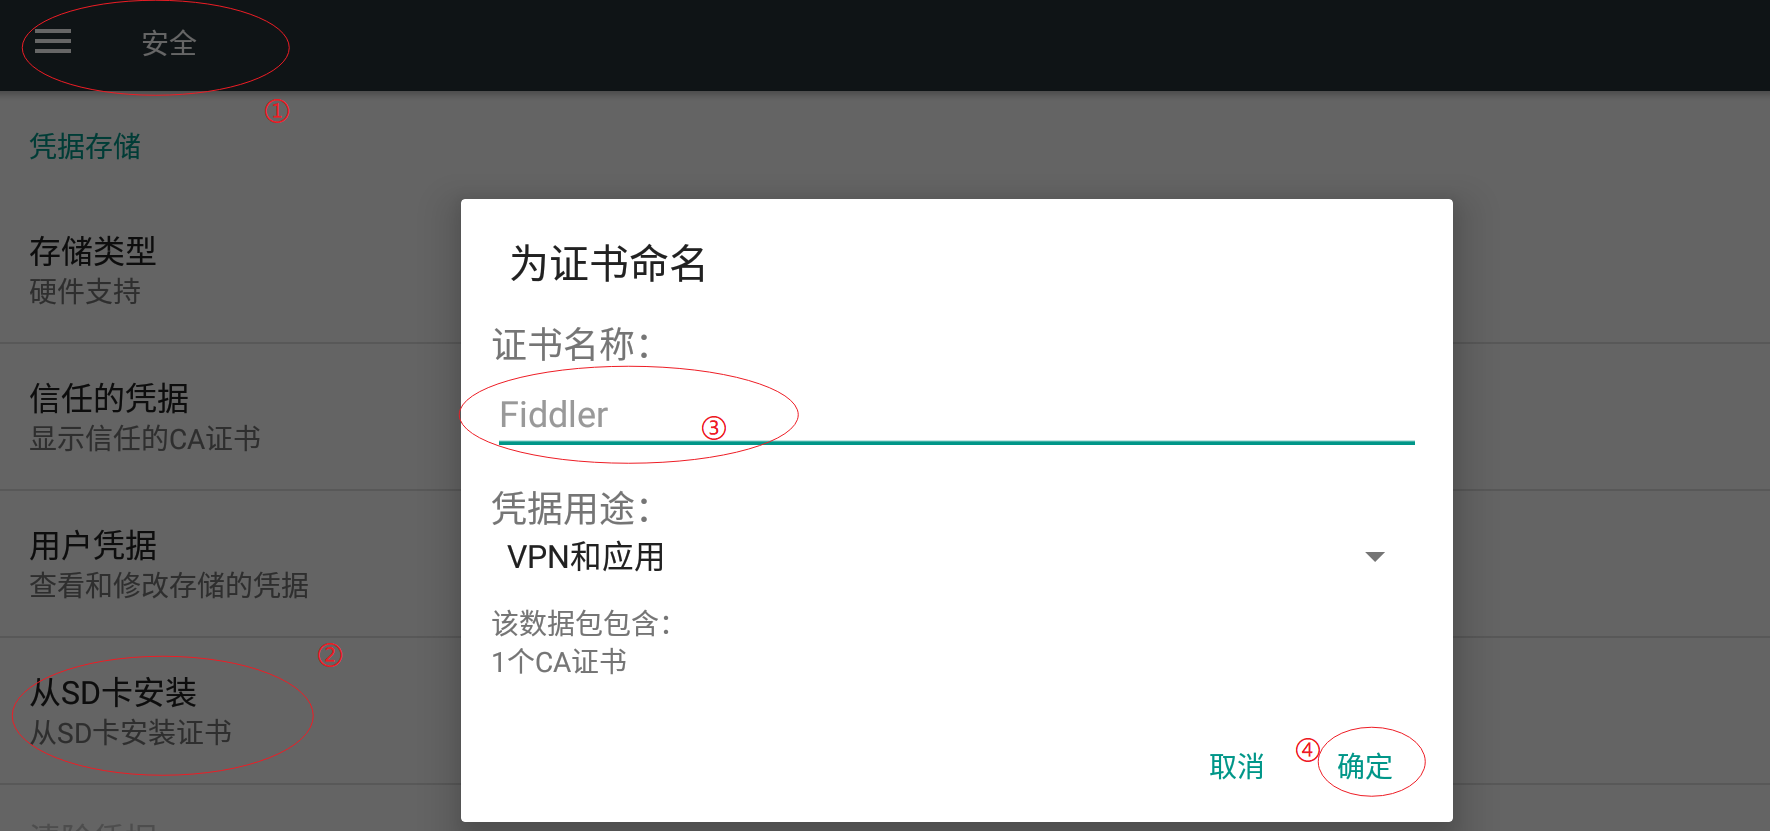Click the red circled number ③ annotation
The height and width of the screenshot is (831, 1770).
tap(713, 428)
